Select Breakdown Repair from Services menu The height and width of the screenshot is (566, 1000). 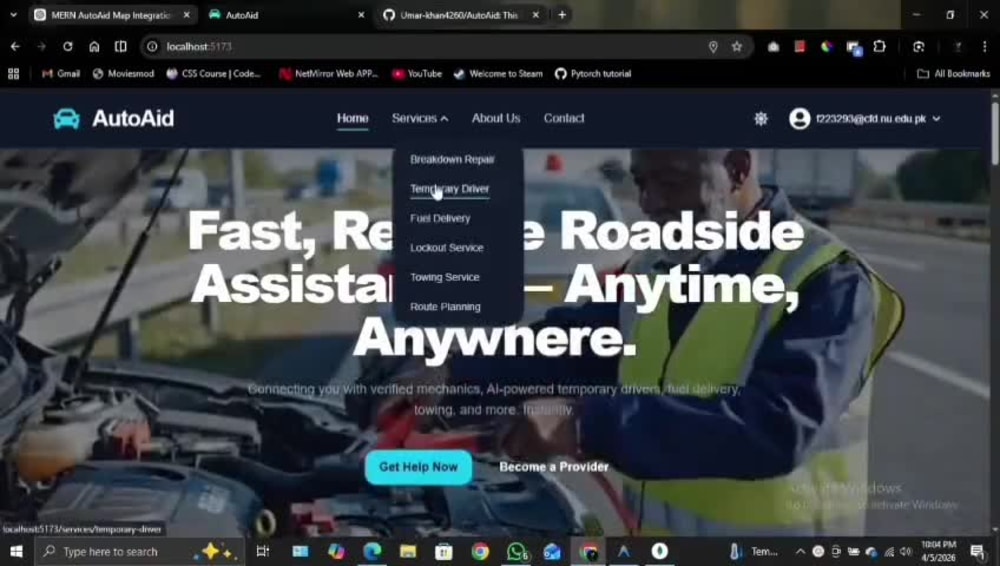click(x=452, y=159)
